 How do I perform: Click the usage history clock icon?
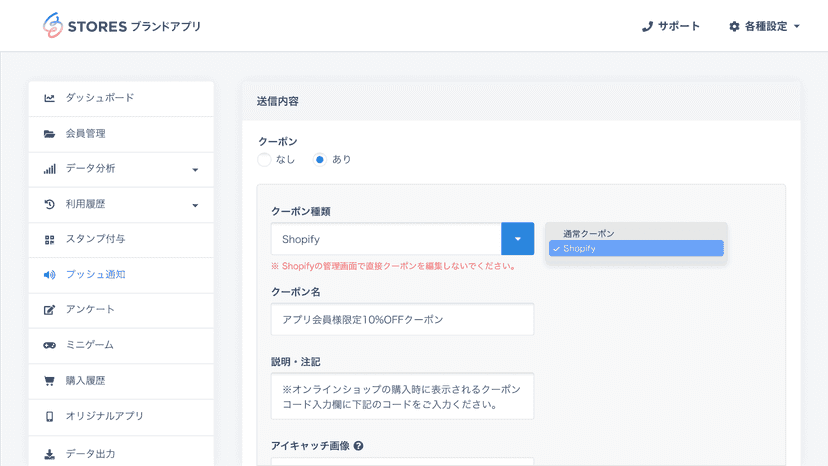(x=49, y=204)
